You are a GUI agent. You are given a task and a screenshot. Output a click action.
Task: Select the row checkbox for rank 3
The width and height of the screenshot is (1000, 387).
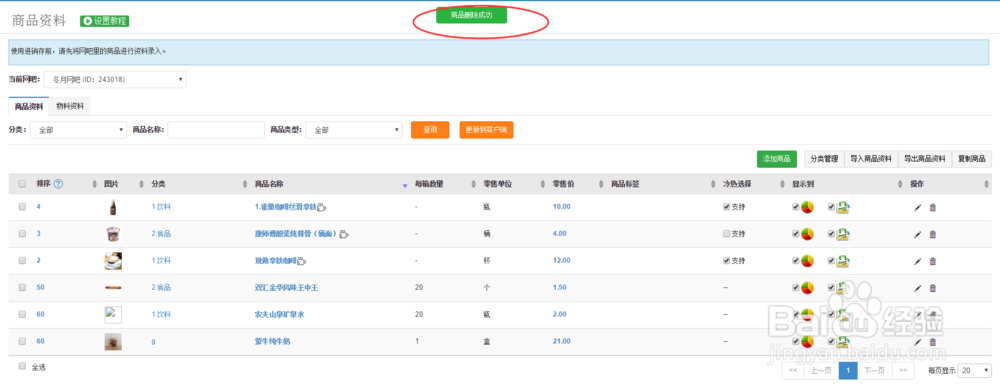22,234
